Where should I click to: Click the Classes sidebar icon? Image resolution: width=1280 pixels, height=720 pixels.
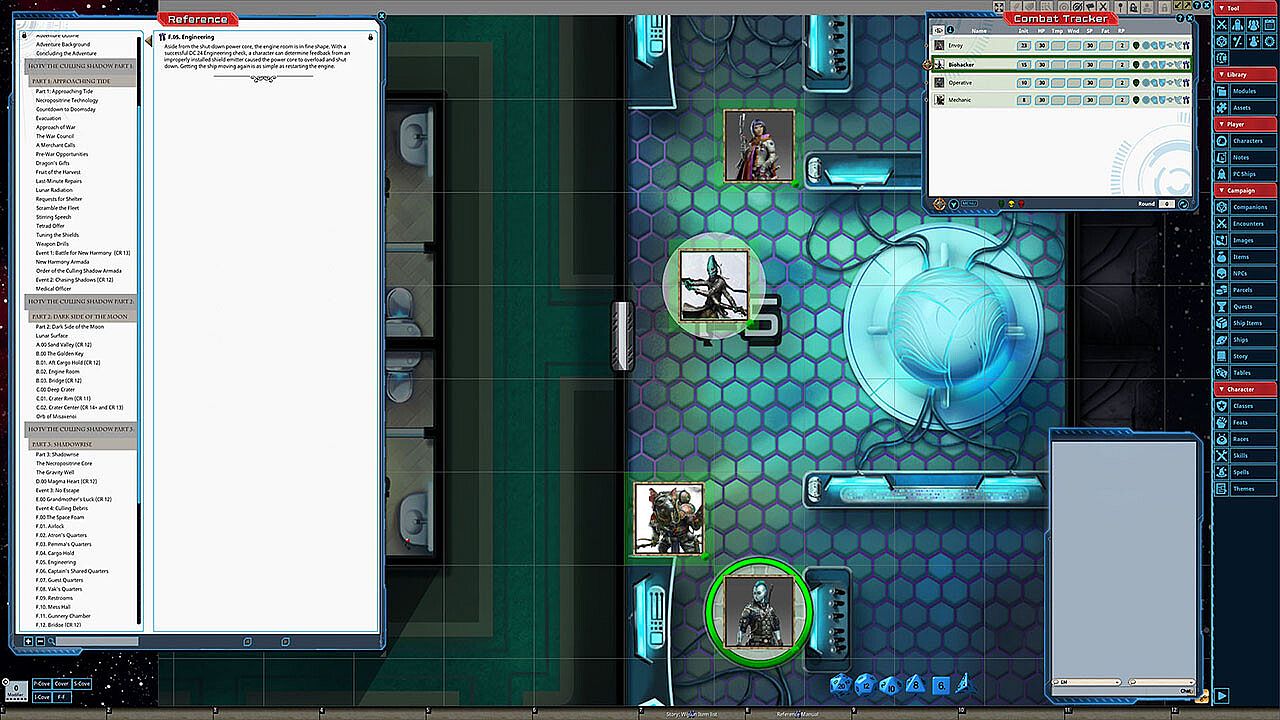coord(1221,406)
